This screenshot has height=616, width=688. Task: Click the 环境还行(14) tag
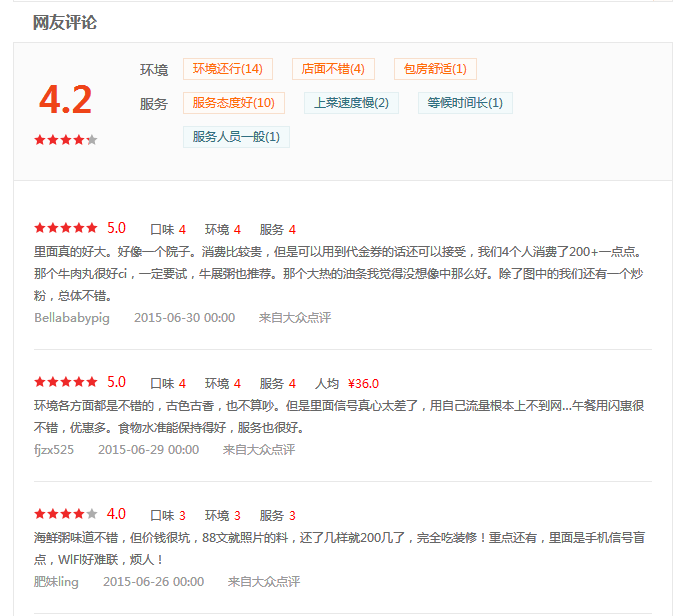click(x=228, y=69)
